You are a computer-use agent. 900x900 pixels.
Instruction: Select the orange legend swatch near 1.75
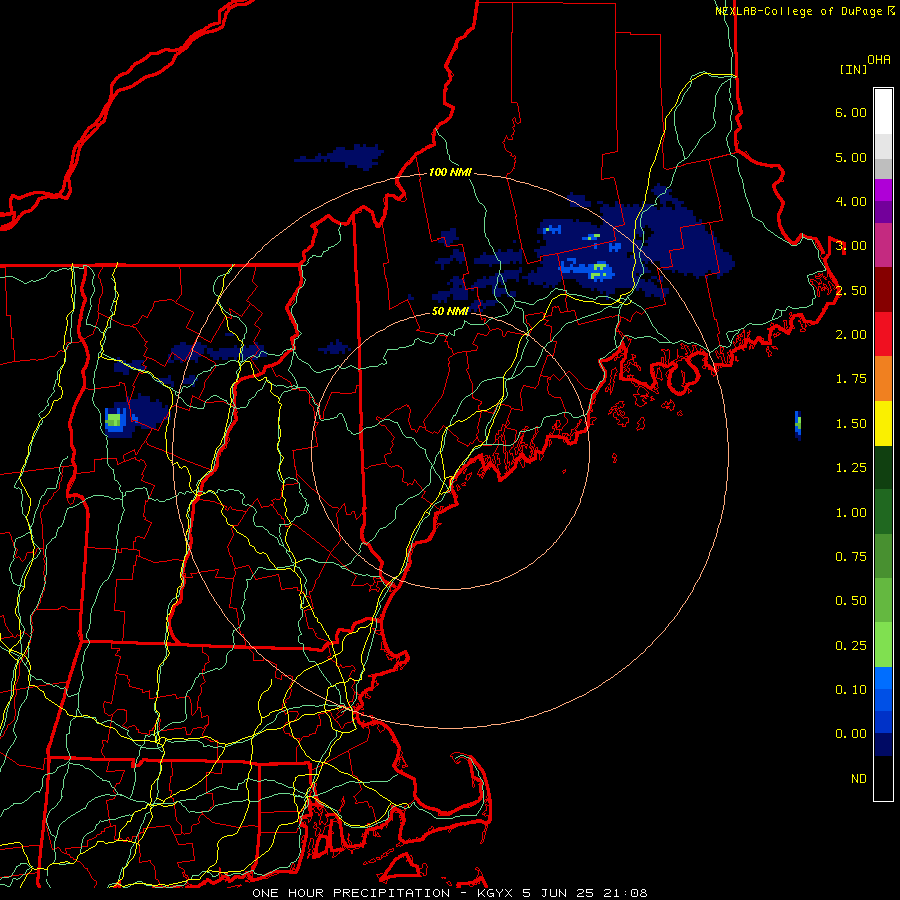883,379
